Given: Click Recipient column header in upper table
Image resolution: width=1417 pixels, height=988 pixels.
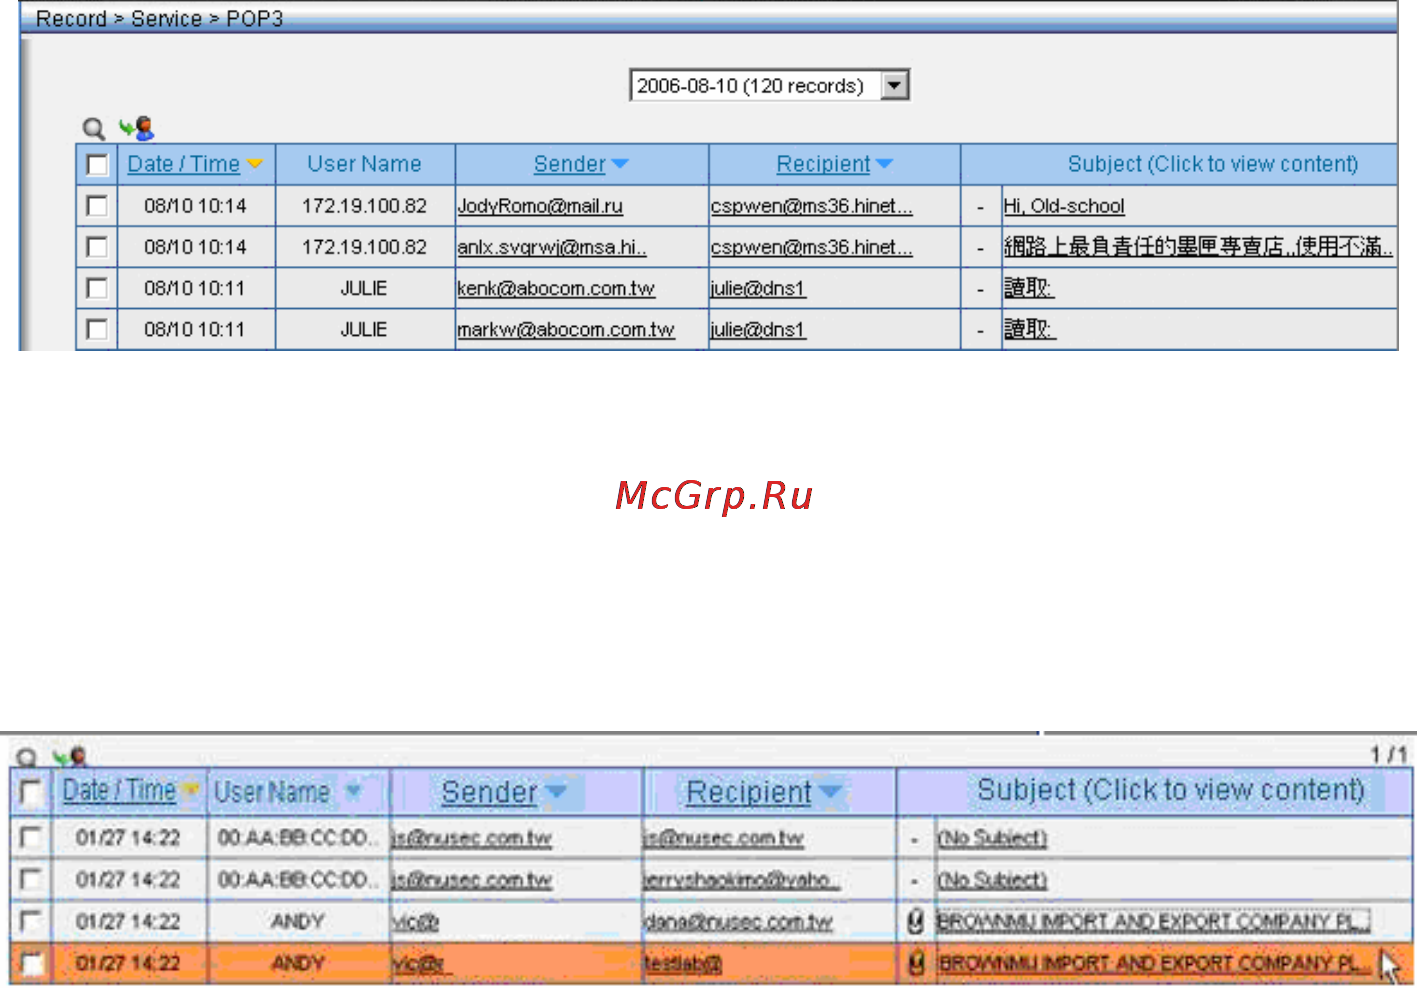Looking at the screenshot, I should click(x=823, y=164).
